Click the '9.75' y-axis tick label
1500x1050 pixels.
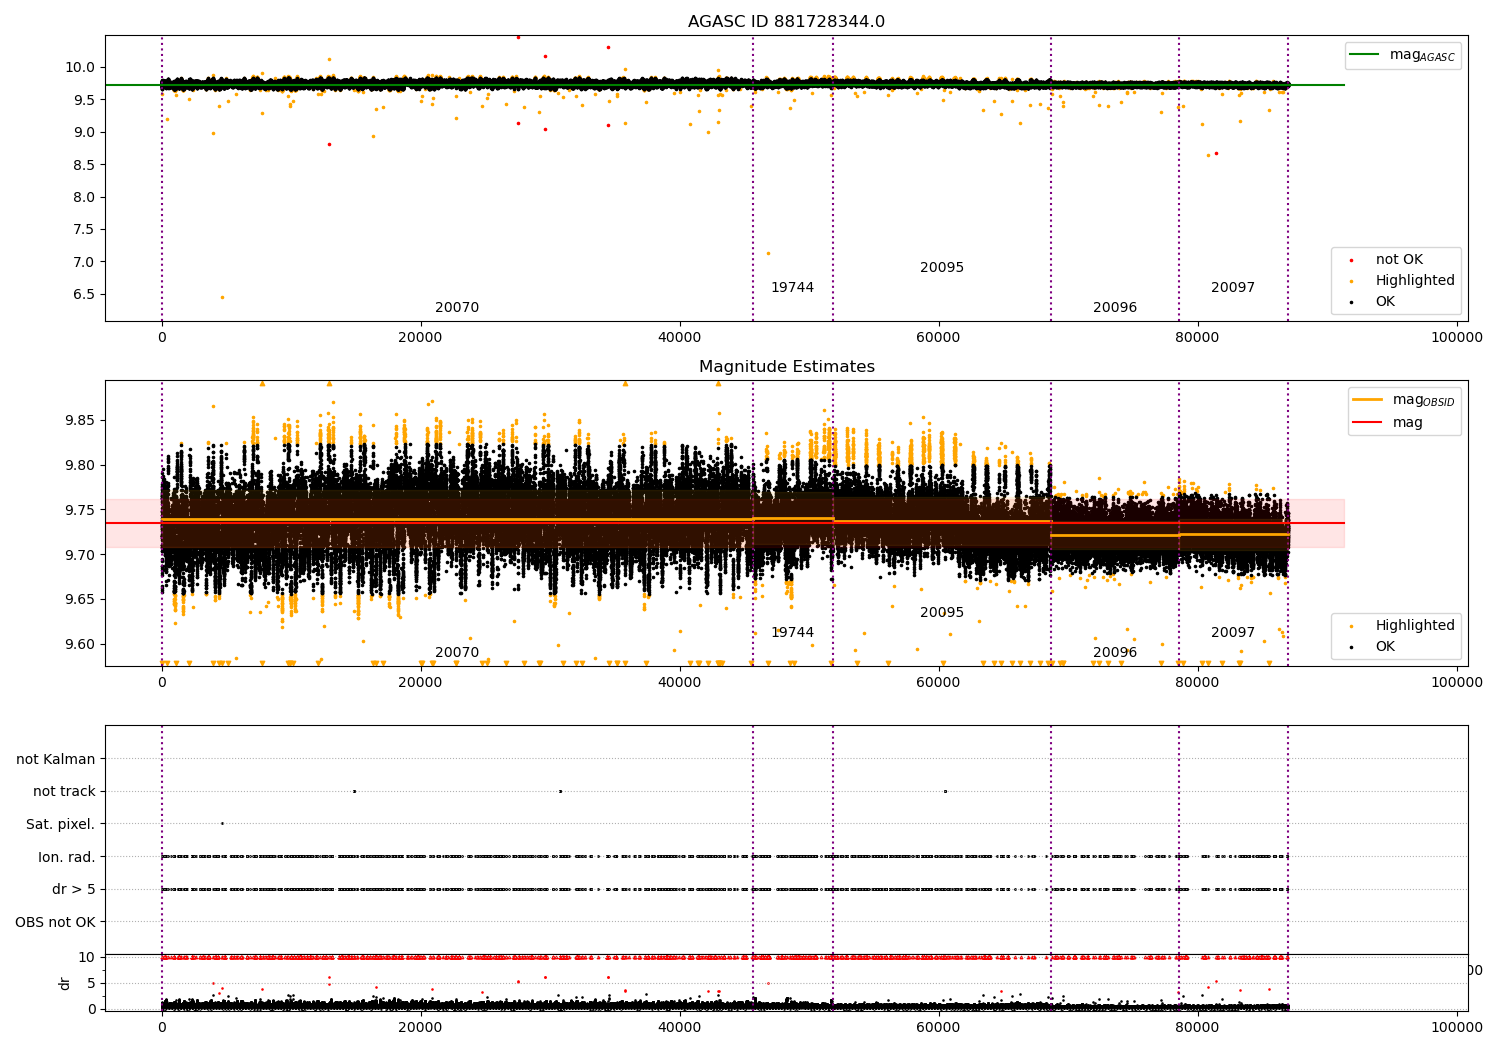(80, 510)
